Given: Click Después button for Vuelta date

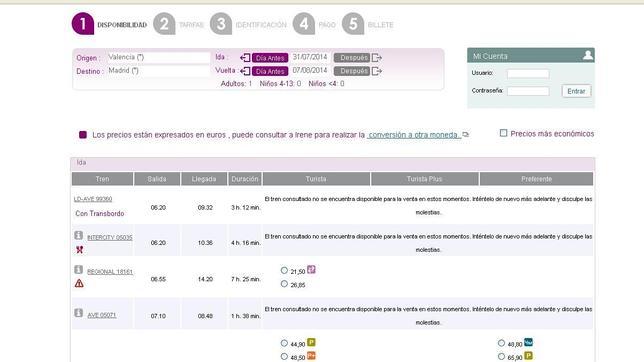Looking at the screenshot, I should [352, 71].
